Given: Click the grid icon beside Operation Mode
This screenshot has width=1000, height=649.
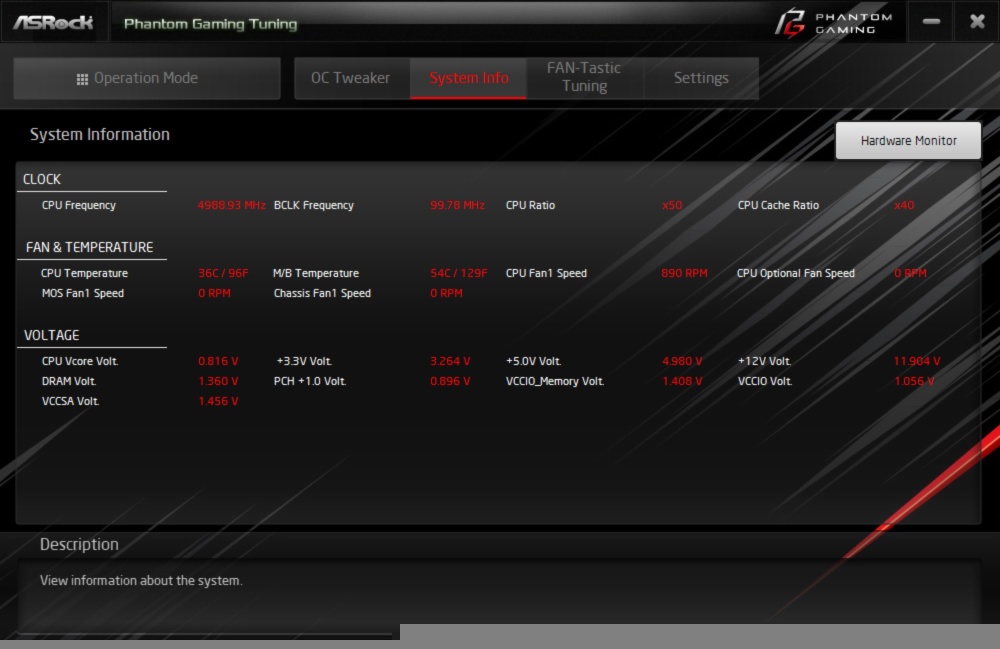Looking at the screenshot, I should point(82,79).
